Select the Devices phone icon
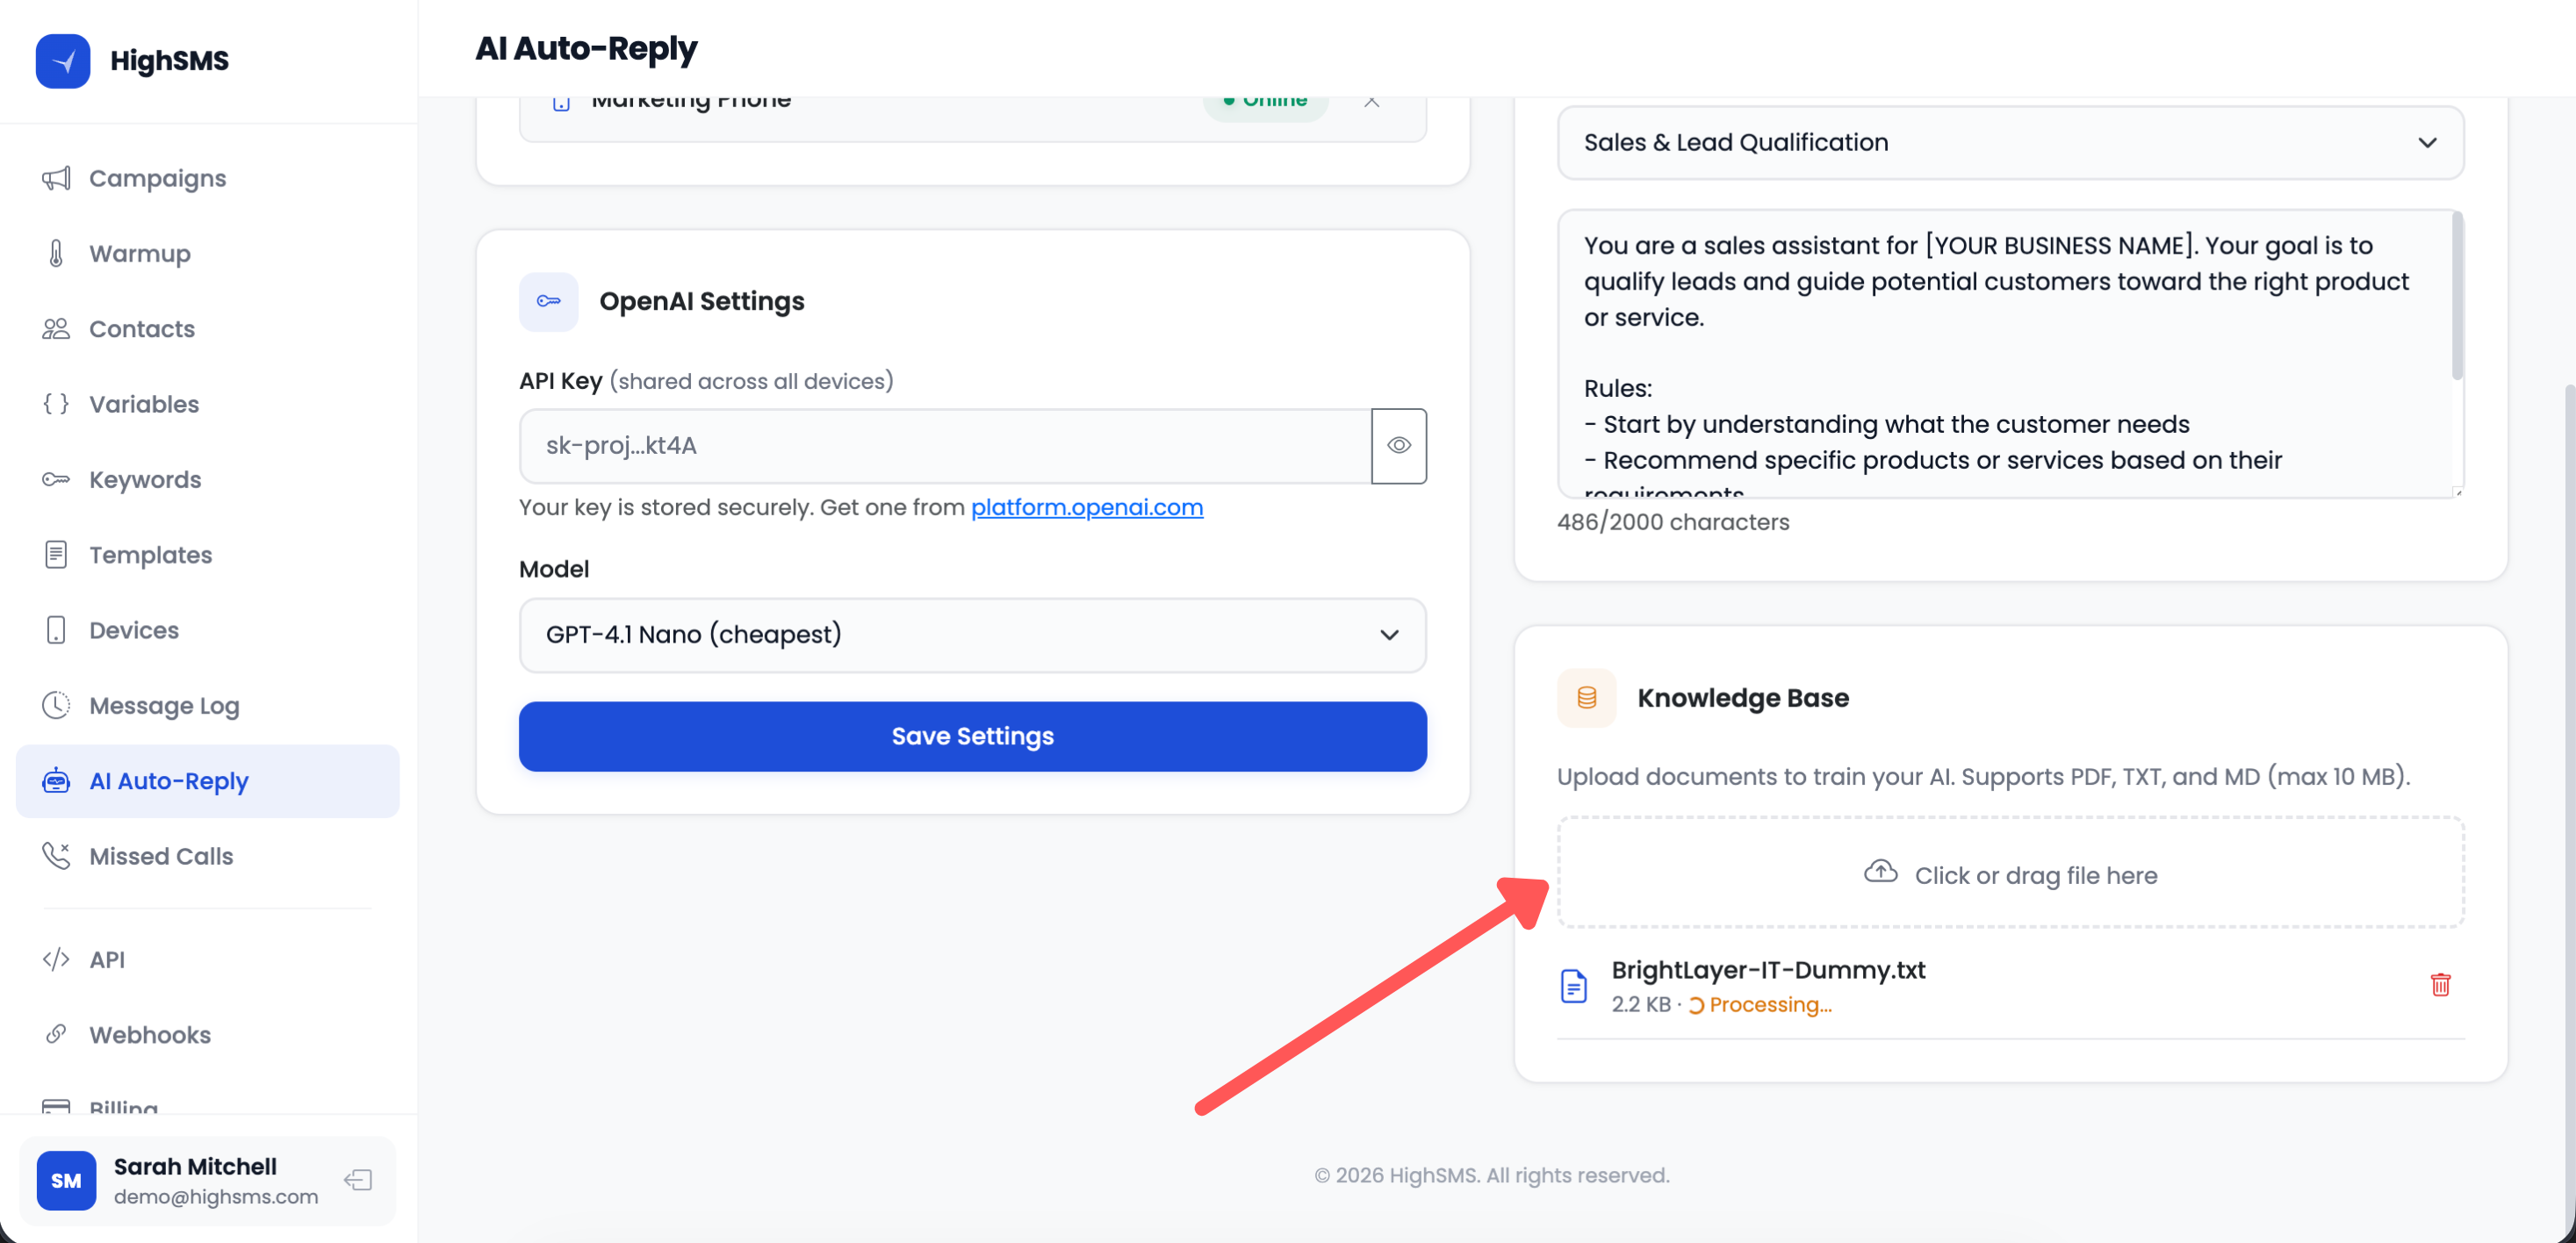The height and width of the screenshot is (1243, 2576). [x=56, y=630]
